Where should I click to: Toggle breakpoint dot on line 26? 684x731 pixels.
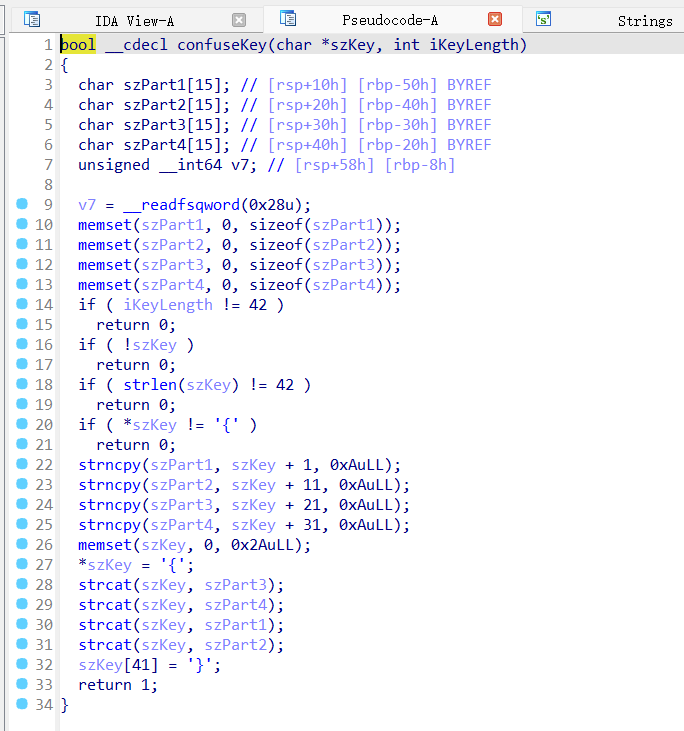pos(22,544)
